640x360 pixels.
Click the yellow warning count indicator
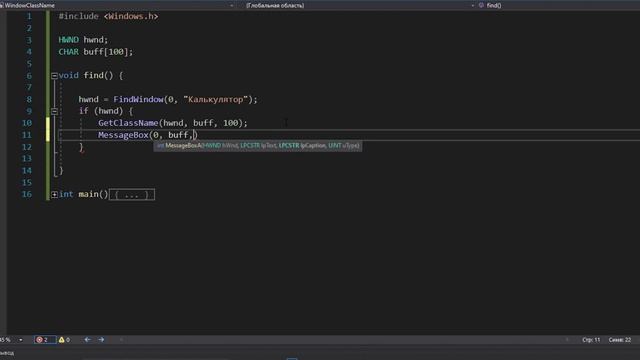64,340
